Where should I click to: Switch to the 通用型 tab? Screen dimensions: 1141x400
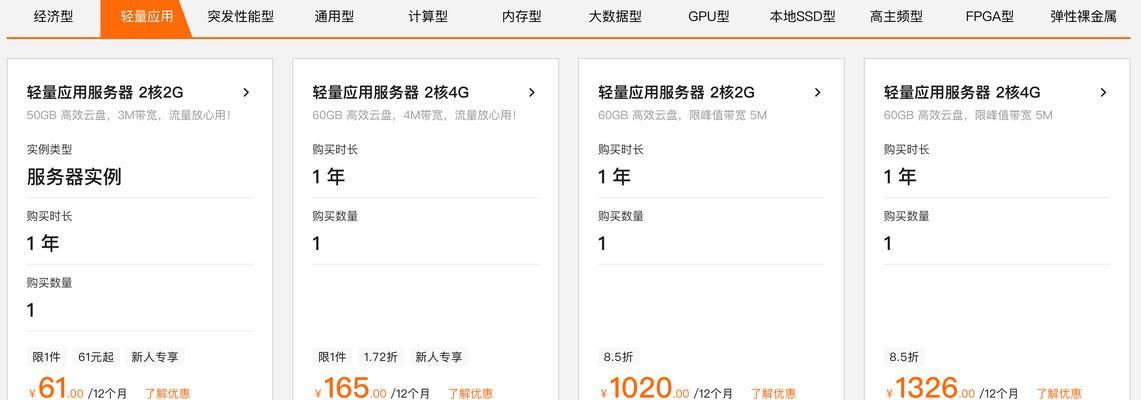click(334, 17)
